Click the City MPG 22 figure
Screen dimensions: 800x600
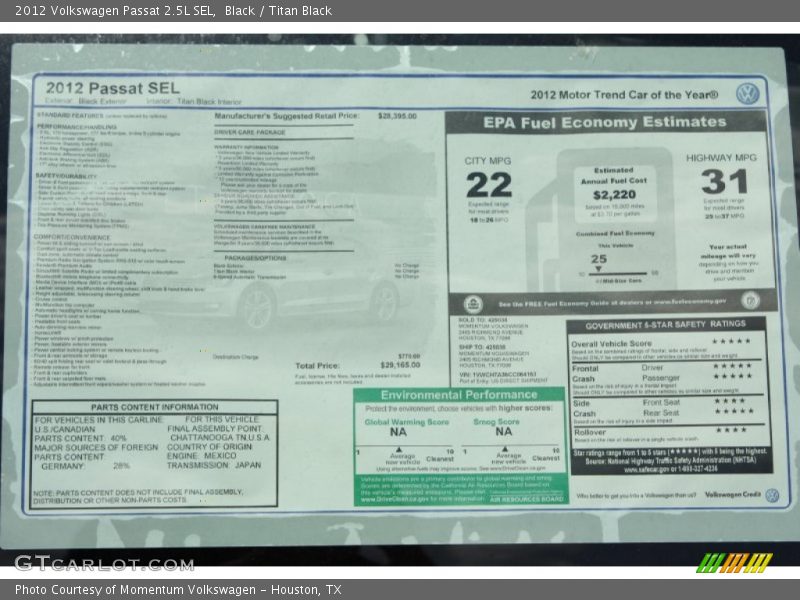tap(488, 184)
